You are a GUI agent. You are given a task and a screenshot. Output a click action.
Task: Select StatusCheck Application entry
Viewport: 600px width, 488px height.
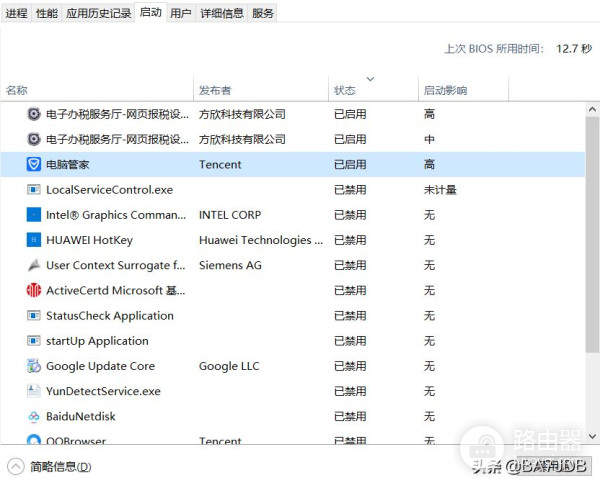point(110,316)
